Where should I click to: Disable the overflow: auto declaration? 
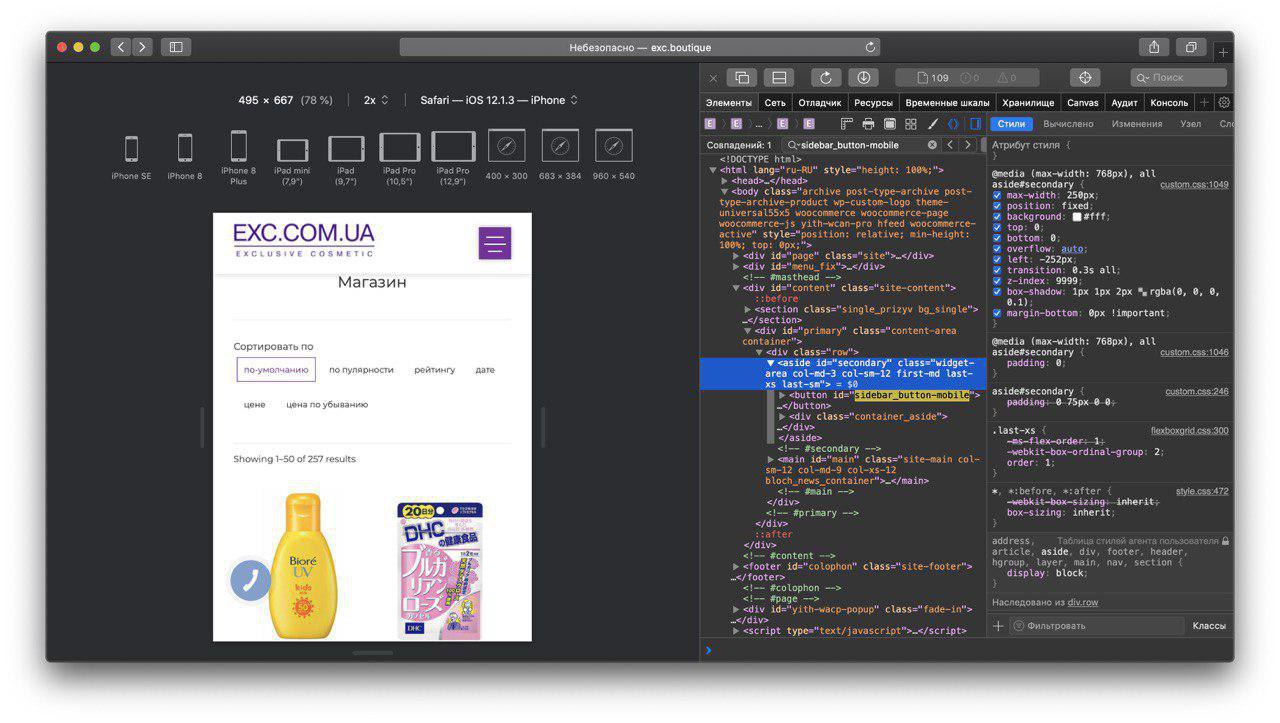click(x=997, y=249)
